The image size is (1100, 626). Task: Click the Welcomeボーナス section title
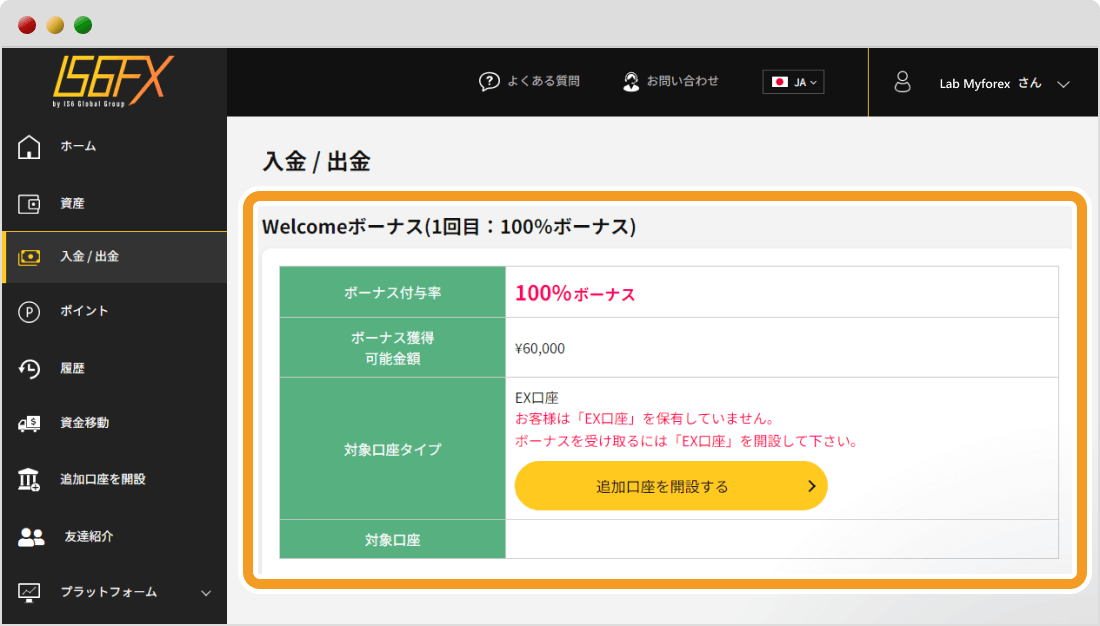(449, 227)
